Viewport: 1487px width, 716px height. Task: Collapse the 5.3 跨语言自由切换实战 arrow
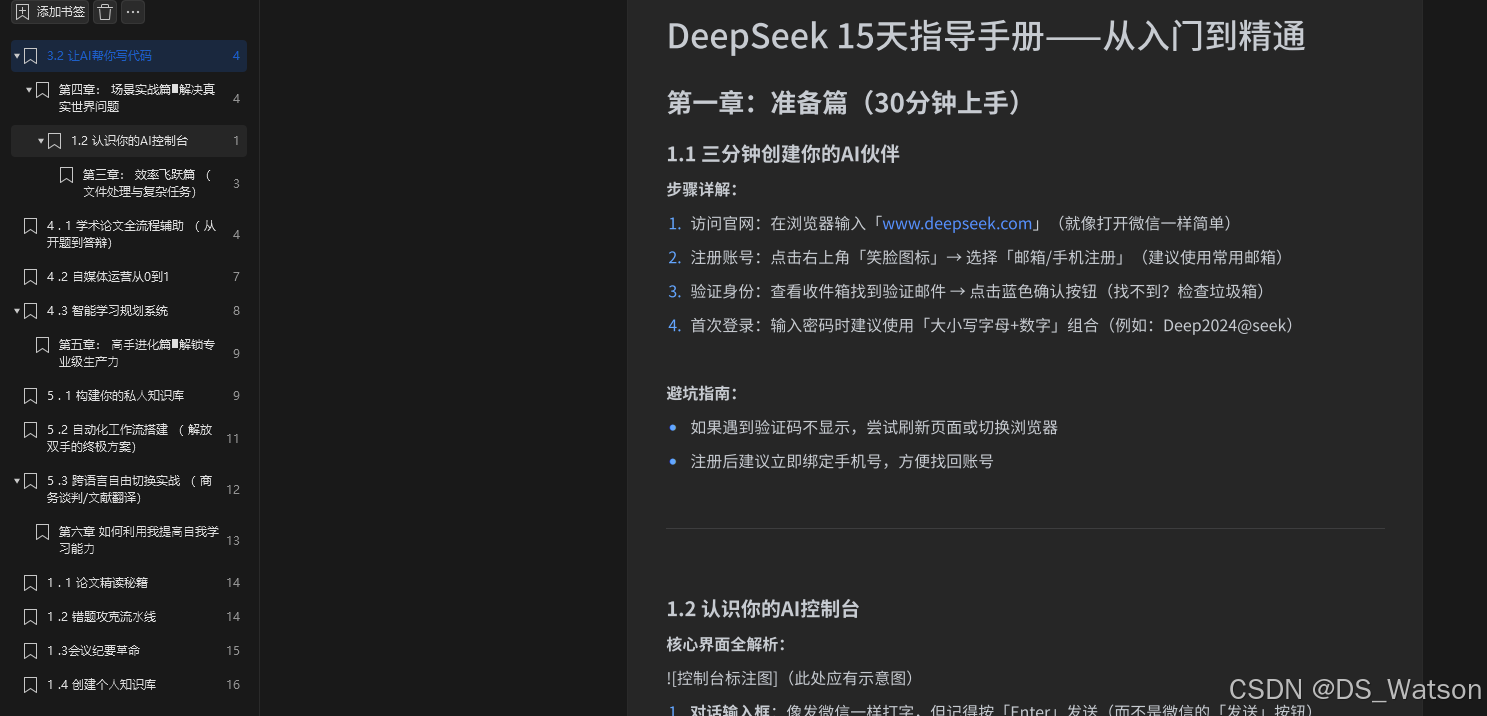[17, 481]
